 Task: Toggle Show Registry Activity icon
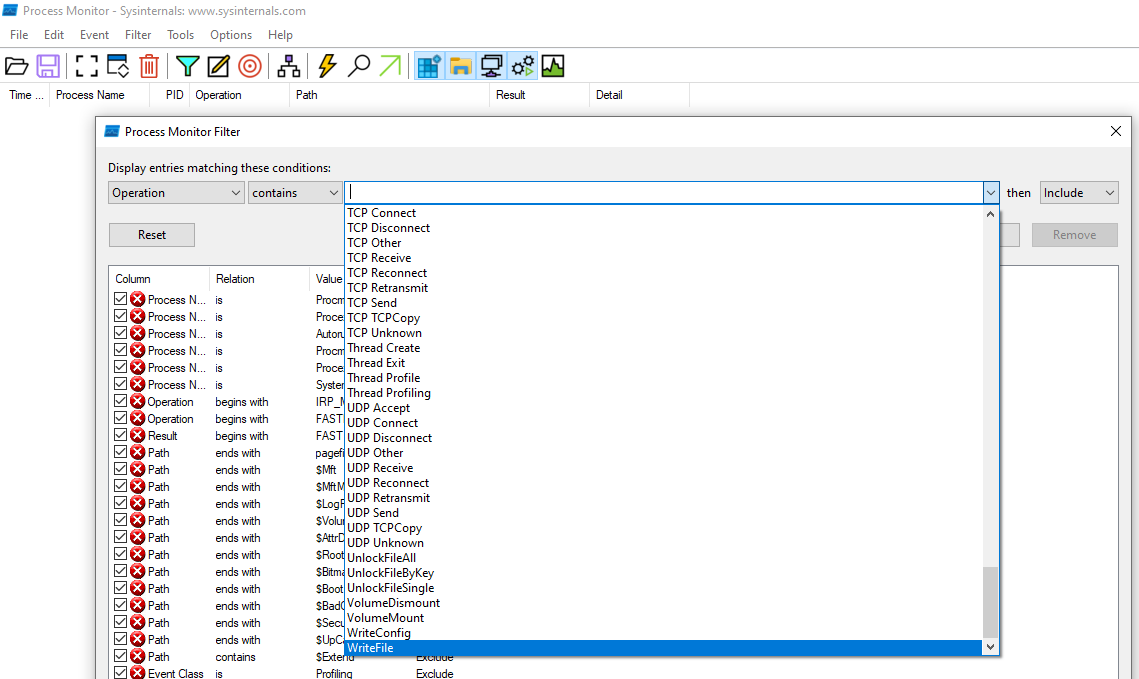(x=429, y=67)
